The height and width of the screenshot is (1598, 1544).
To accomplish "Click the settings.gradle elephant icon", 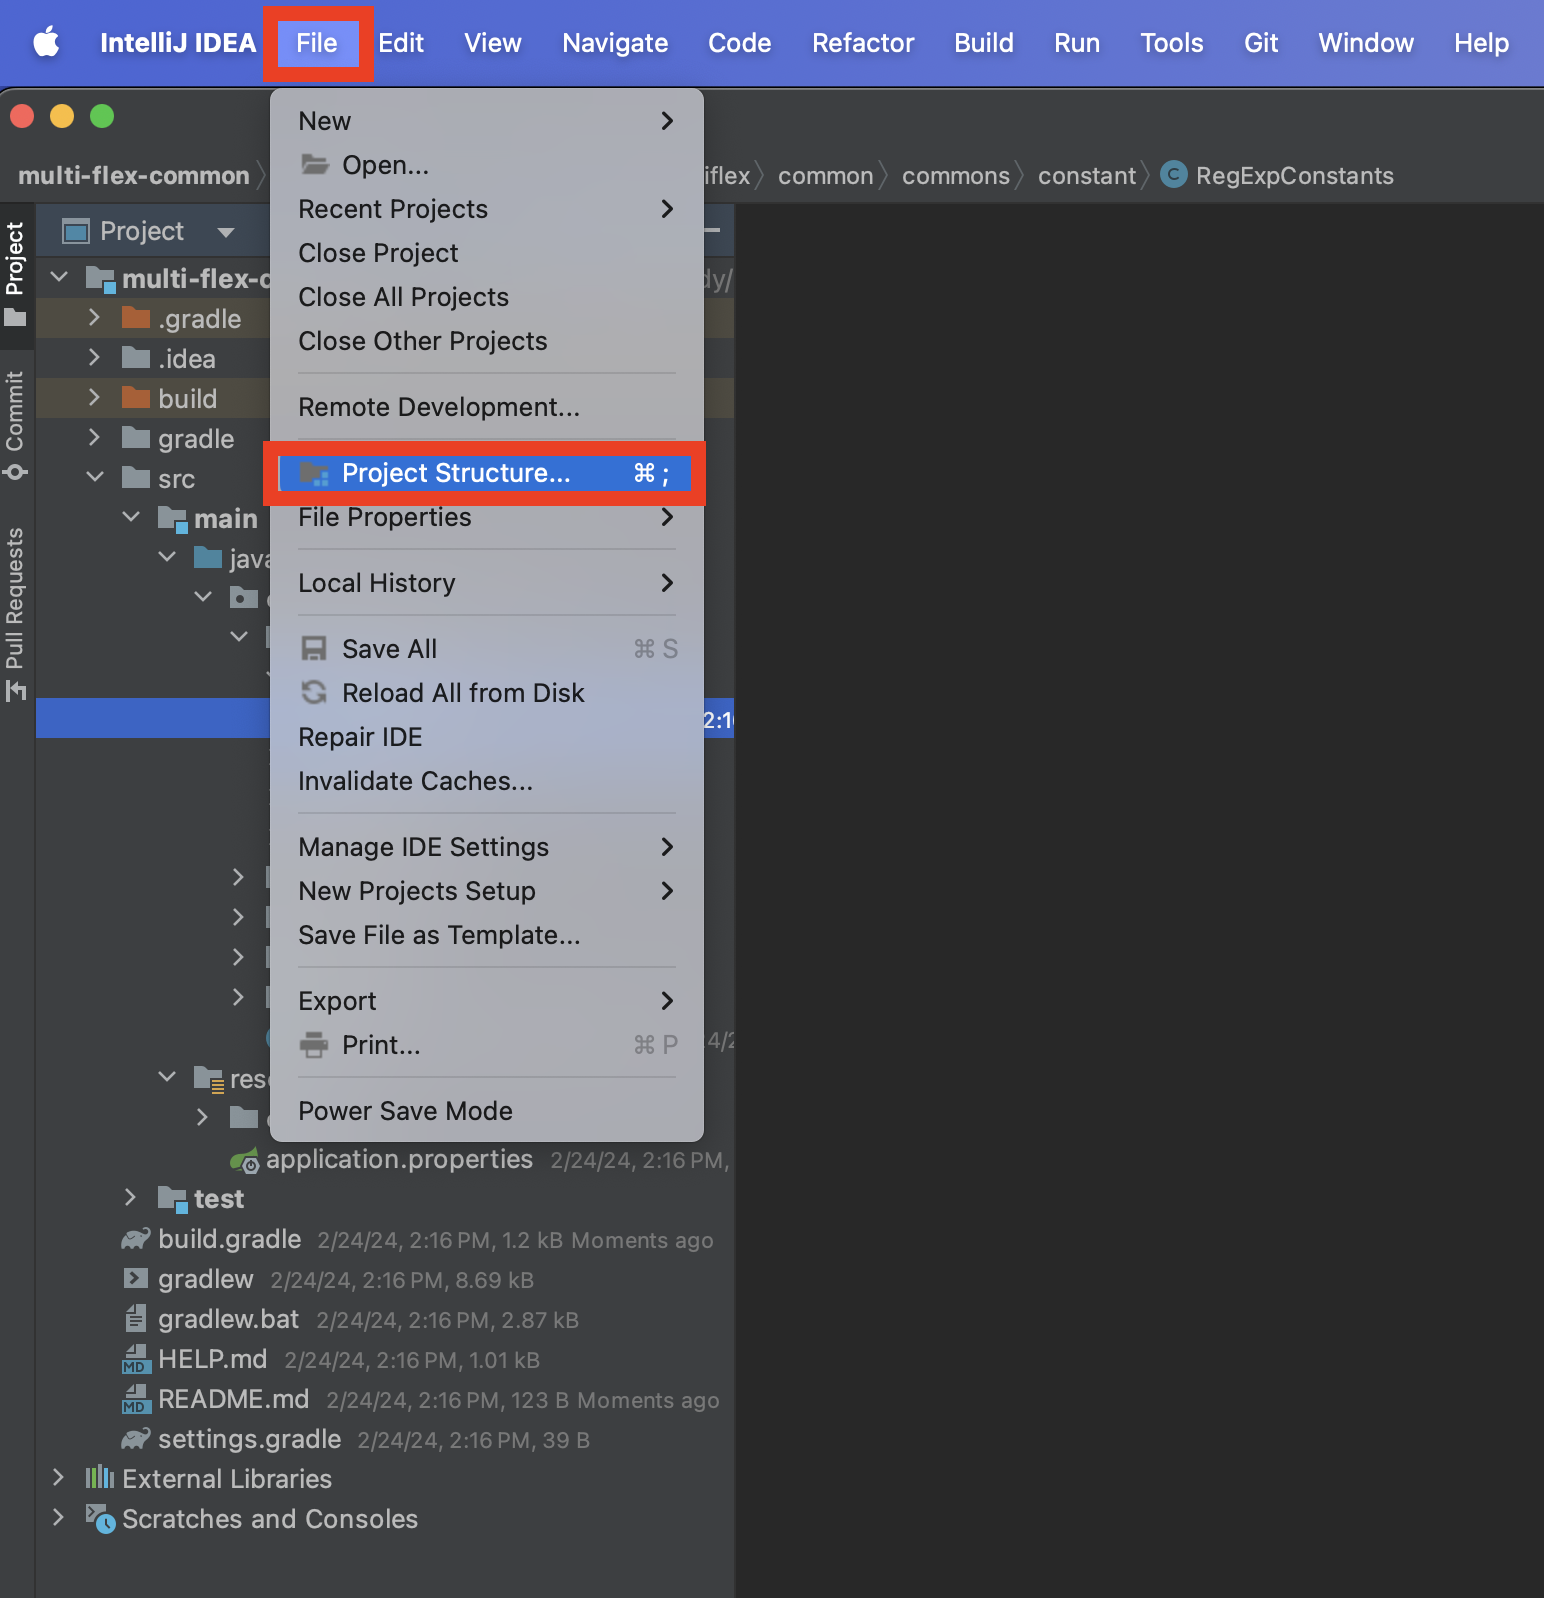I will tap(136, 1439).
